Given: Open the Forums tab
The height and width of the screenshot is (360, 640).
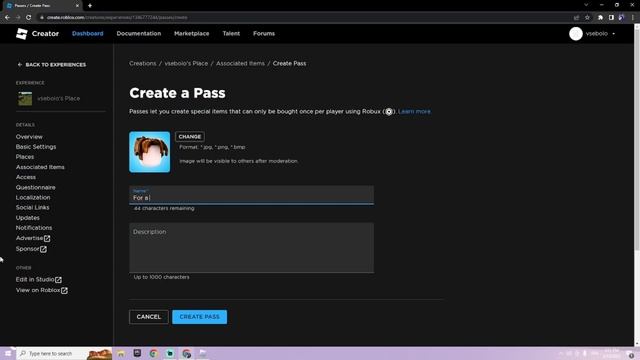Looking at the screenshot, I should pyautogui.click(x=264, y=33).
